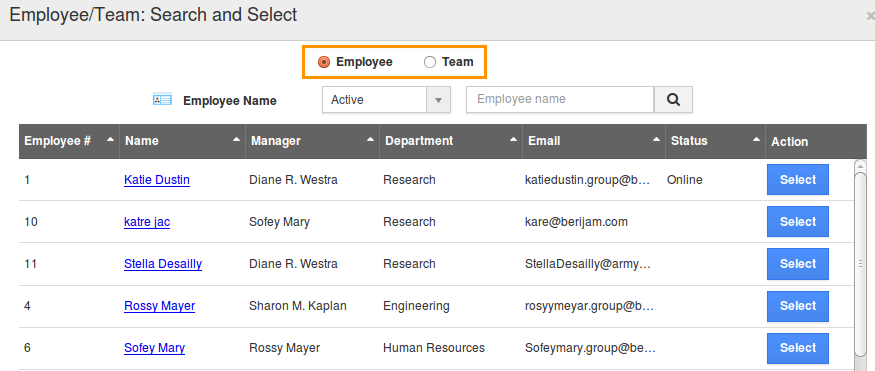875x371 pixels.
Task: Sort by Employee # column arrow
Action: click(110, 139)
